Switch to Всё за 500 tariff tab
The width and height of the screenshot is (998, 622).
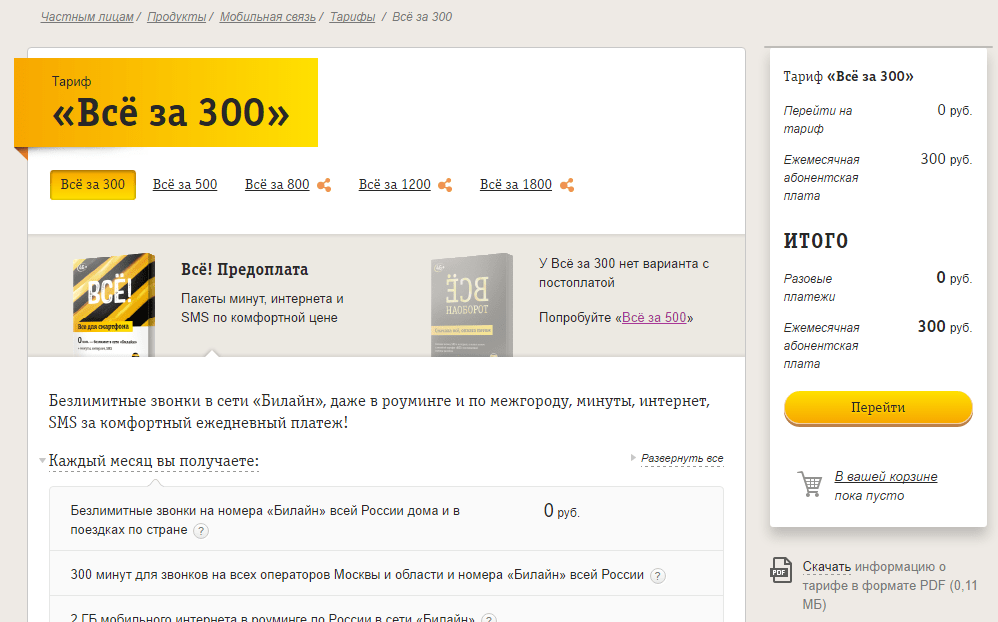pyautogui.click(x=185, y=185)
